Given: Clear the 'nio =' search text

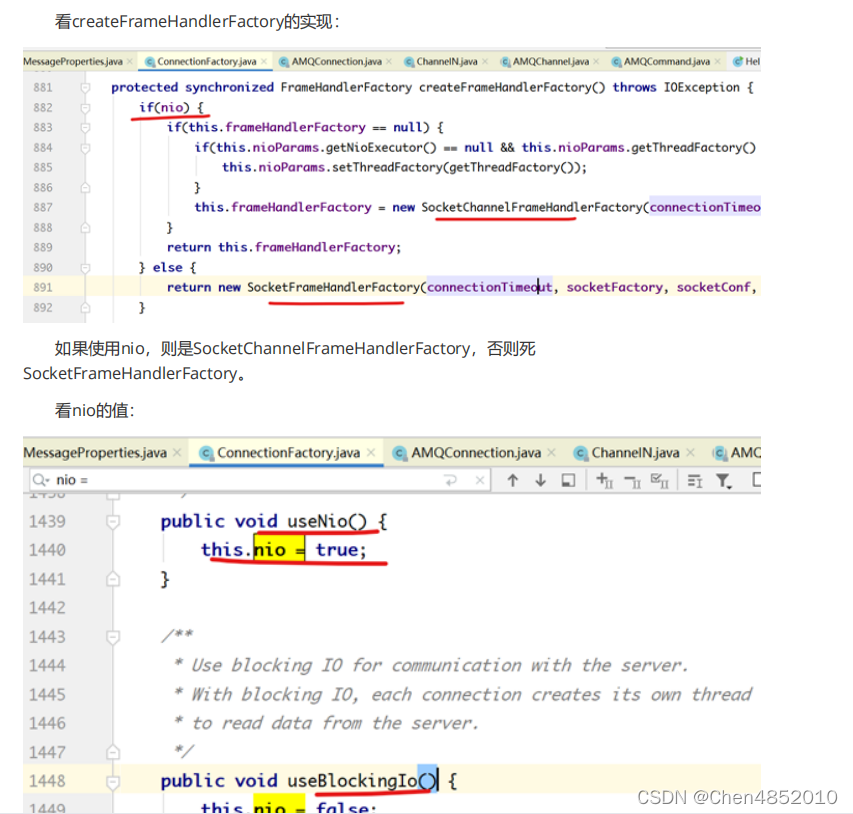Looking at the screenshot, I should 479,480.
